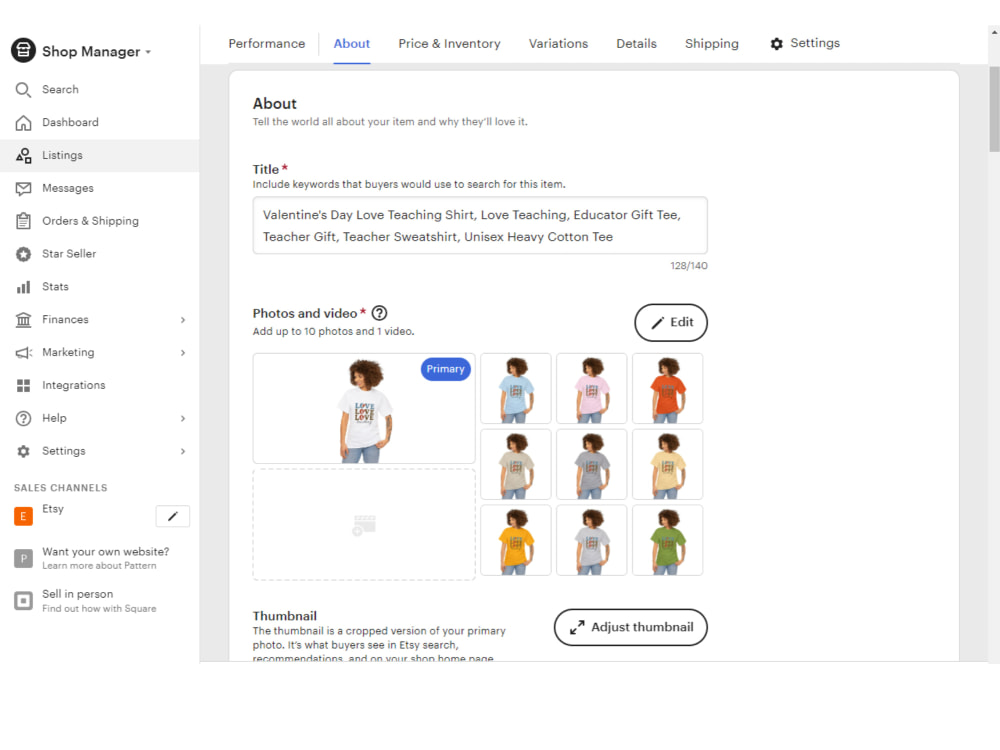
Task: Select the light gray shirt photo
Action: [x=592, y=541]
